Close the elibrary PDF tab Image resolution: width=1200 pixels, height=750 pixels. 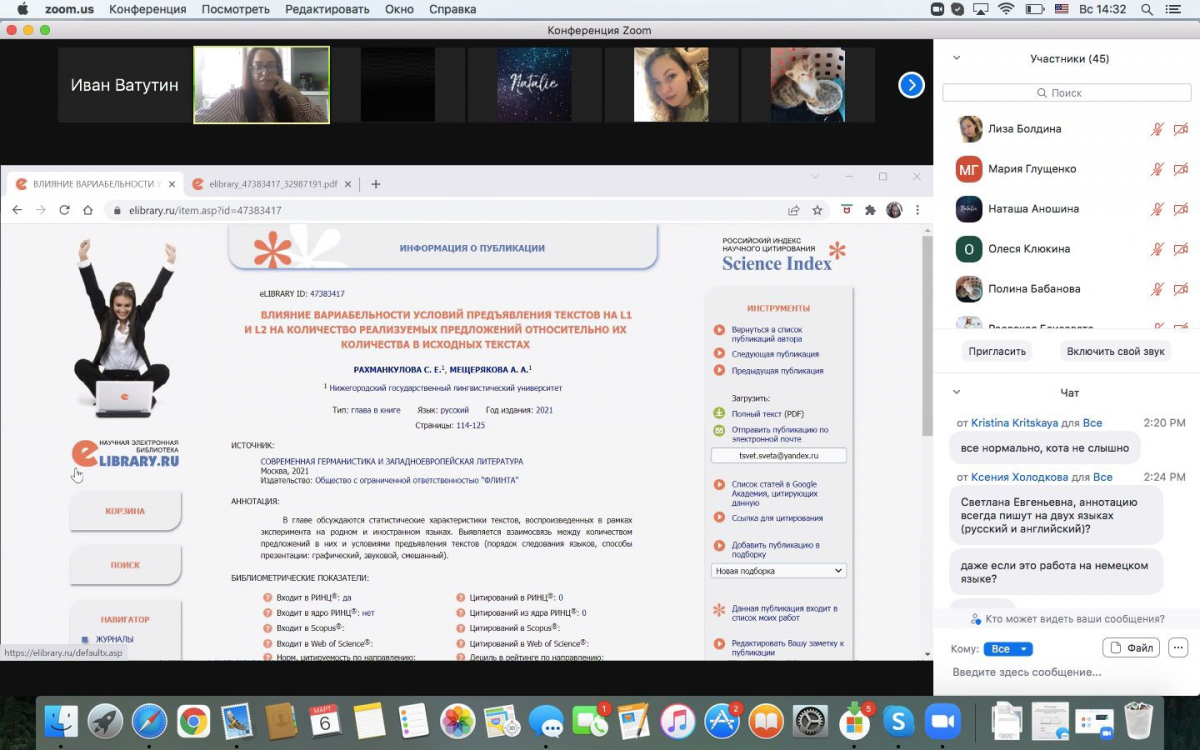[x=348, y=184]
